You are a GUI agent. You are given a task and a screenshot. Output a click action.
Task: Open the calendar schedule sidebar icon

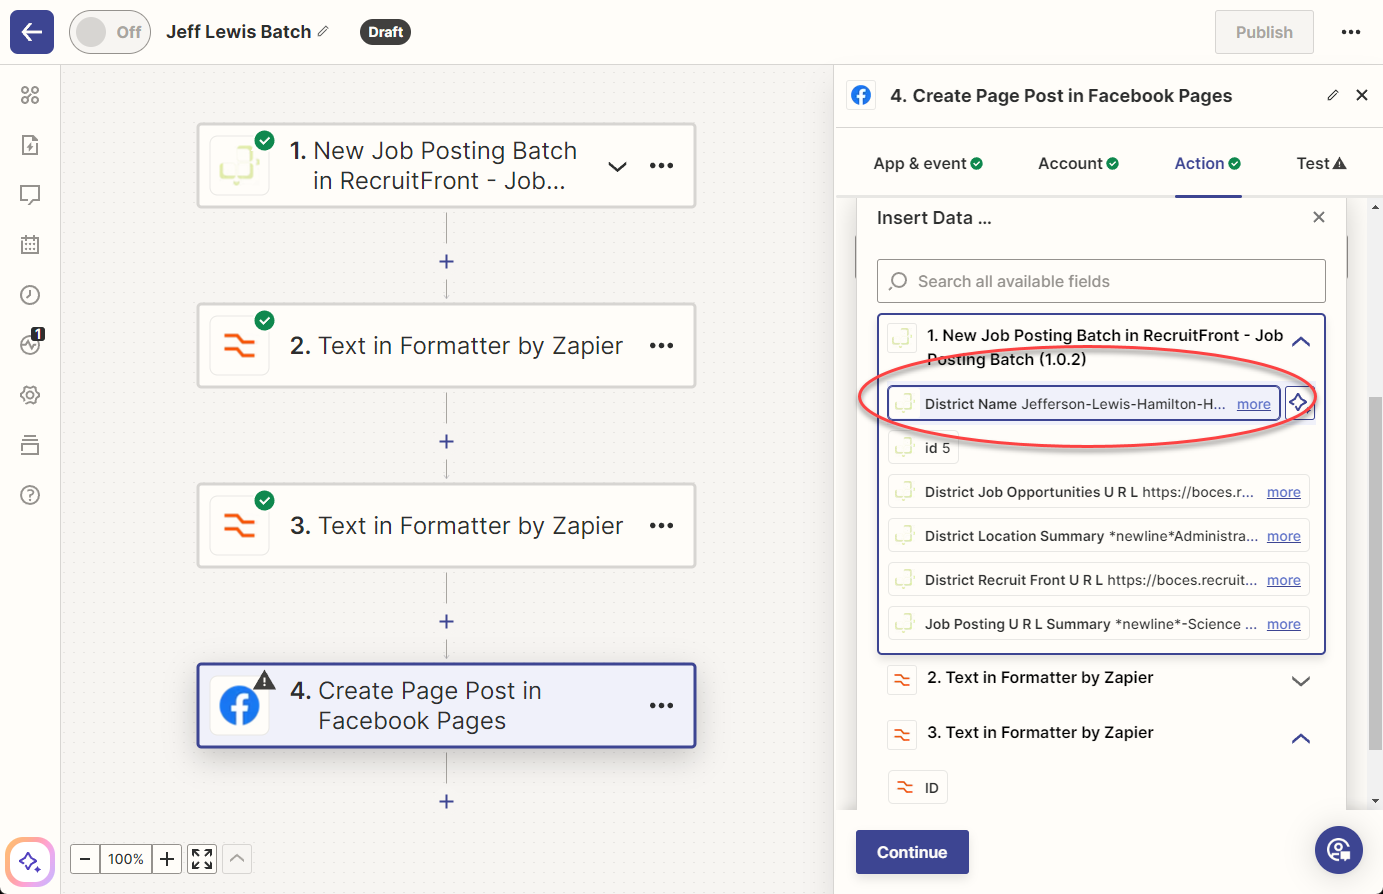30,244
